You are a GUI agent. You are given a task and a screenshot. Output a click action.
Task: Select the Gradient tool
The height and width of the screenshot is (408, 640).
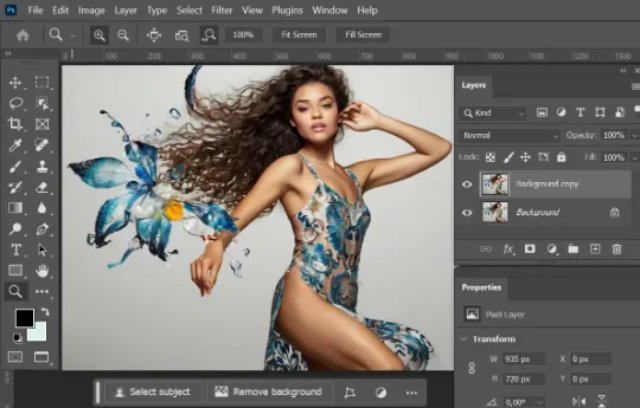16,208
